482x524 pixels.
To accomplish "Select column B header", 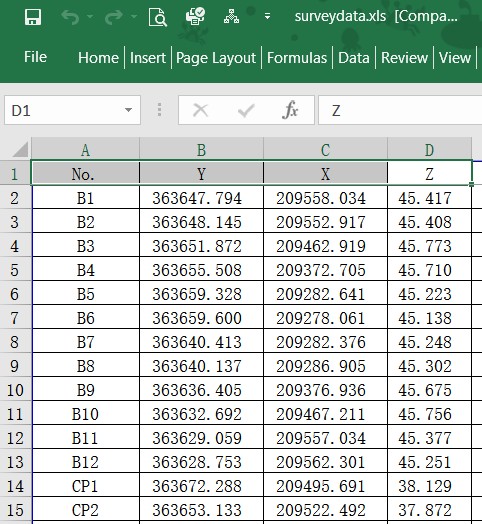I will [201, 149].
